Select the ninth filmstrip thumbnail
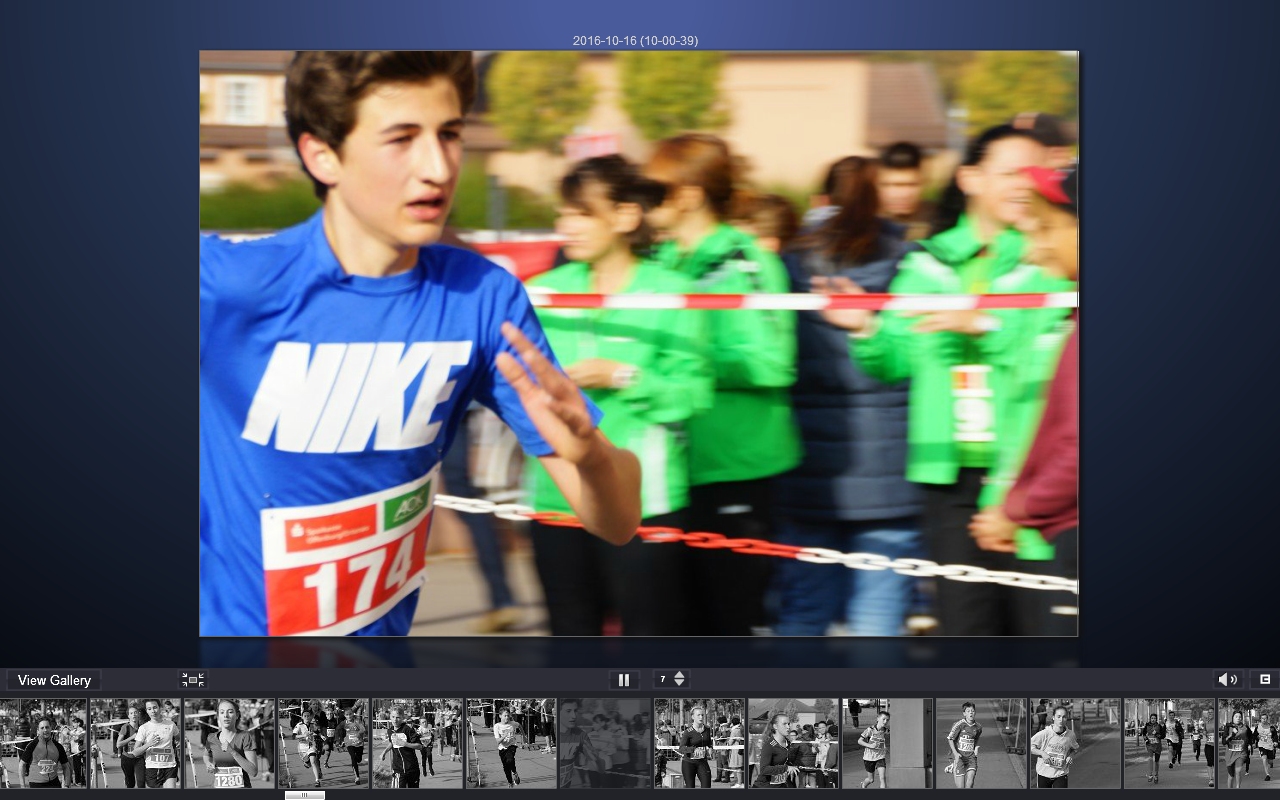1280x800 pixels. tap(793, 743)
